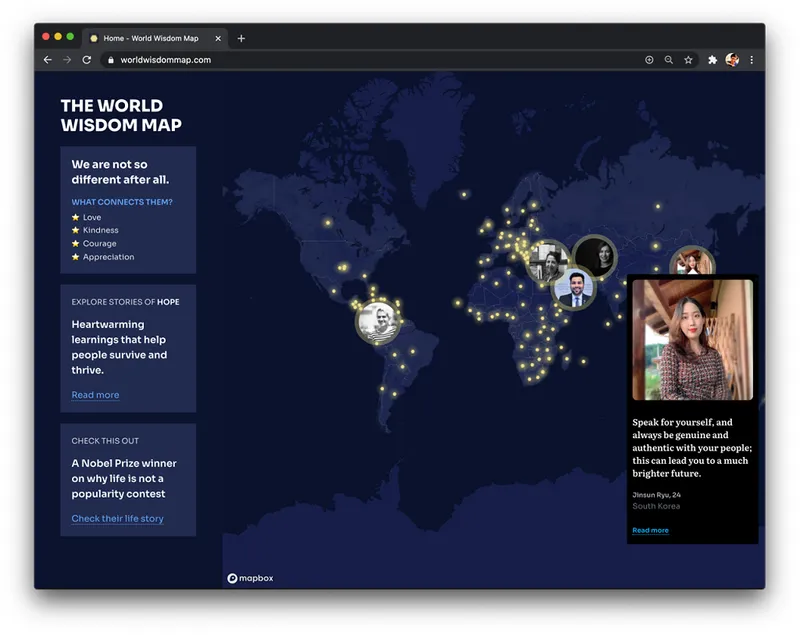
Task: Click Read more under Heartwarming learnings
Action: [95, 395]
